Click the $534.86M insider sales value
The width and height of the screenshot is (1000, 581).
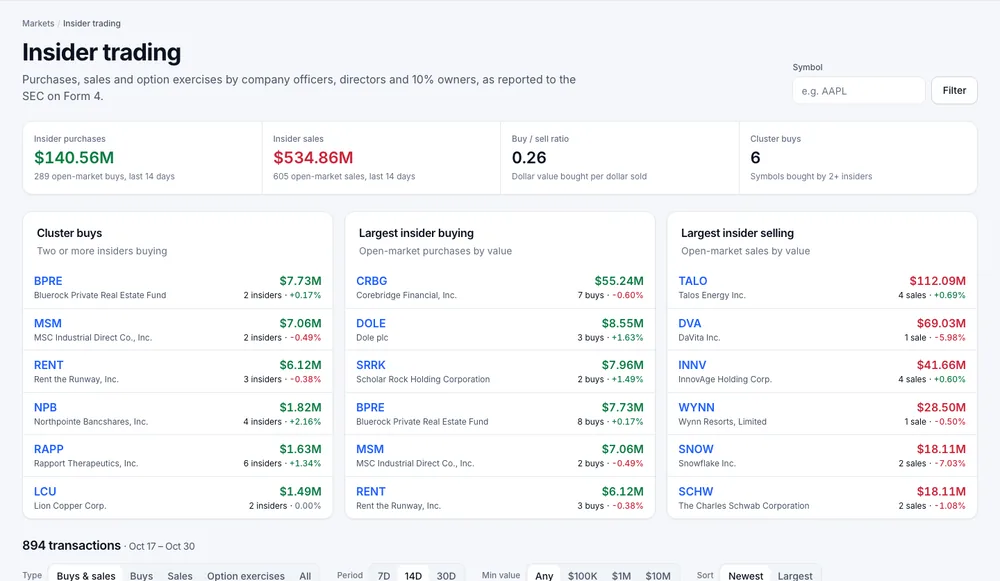pos(313,158)
